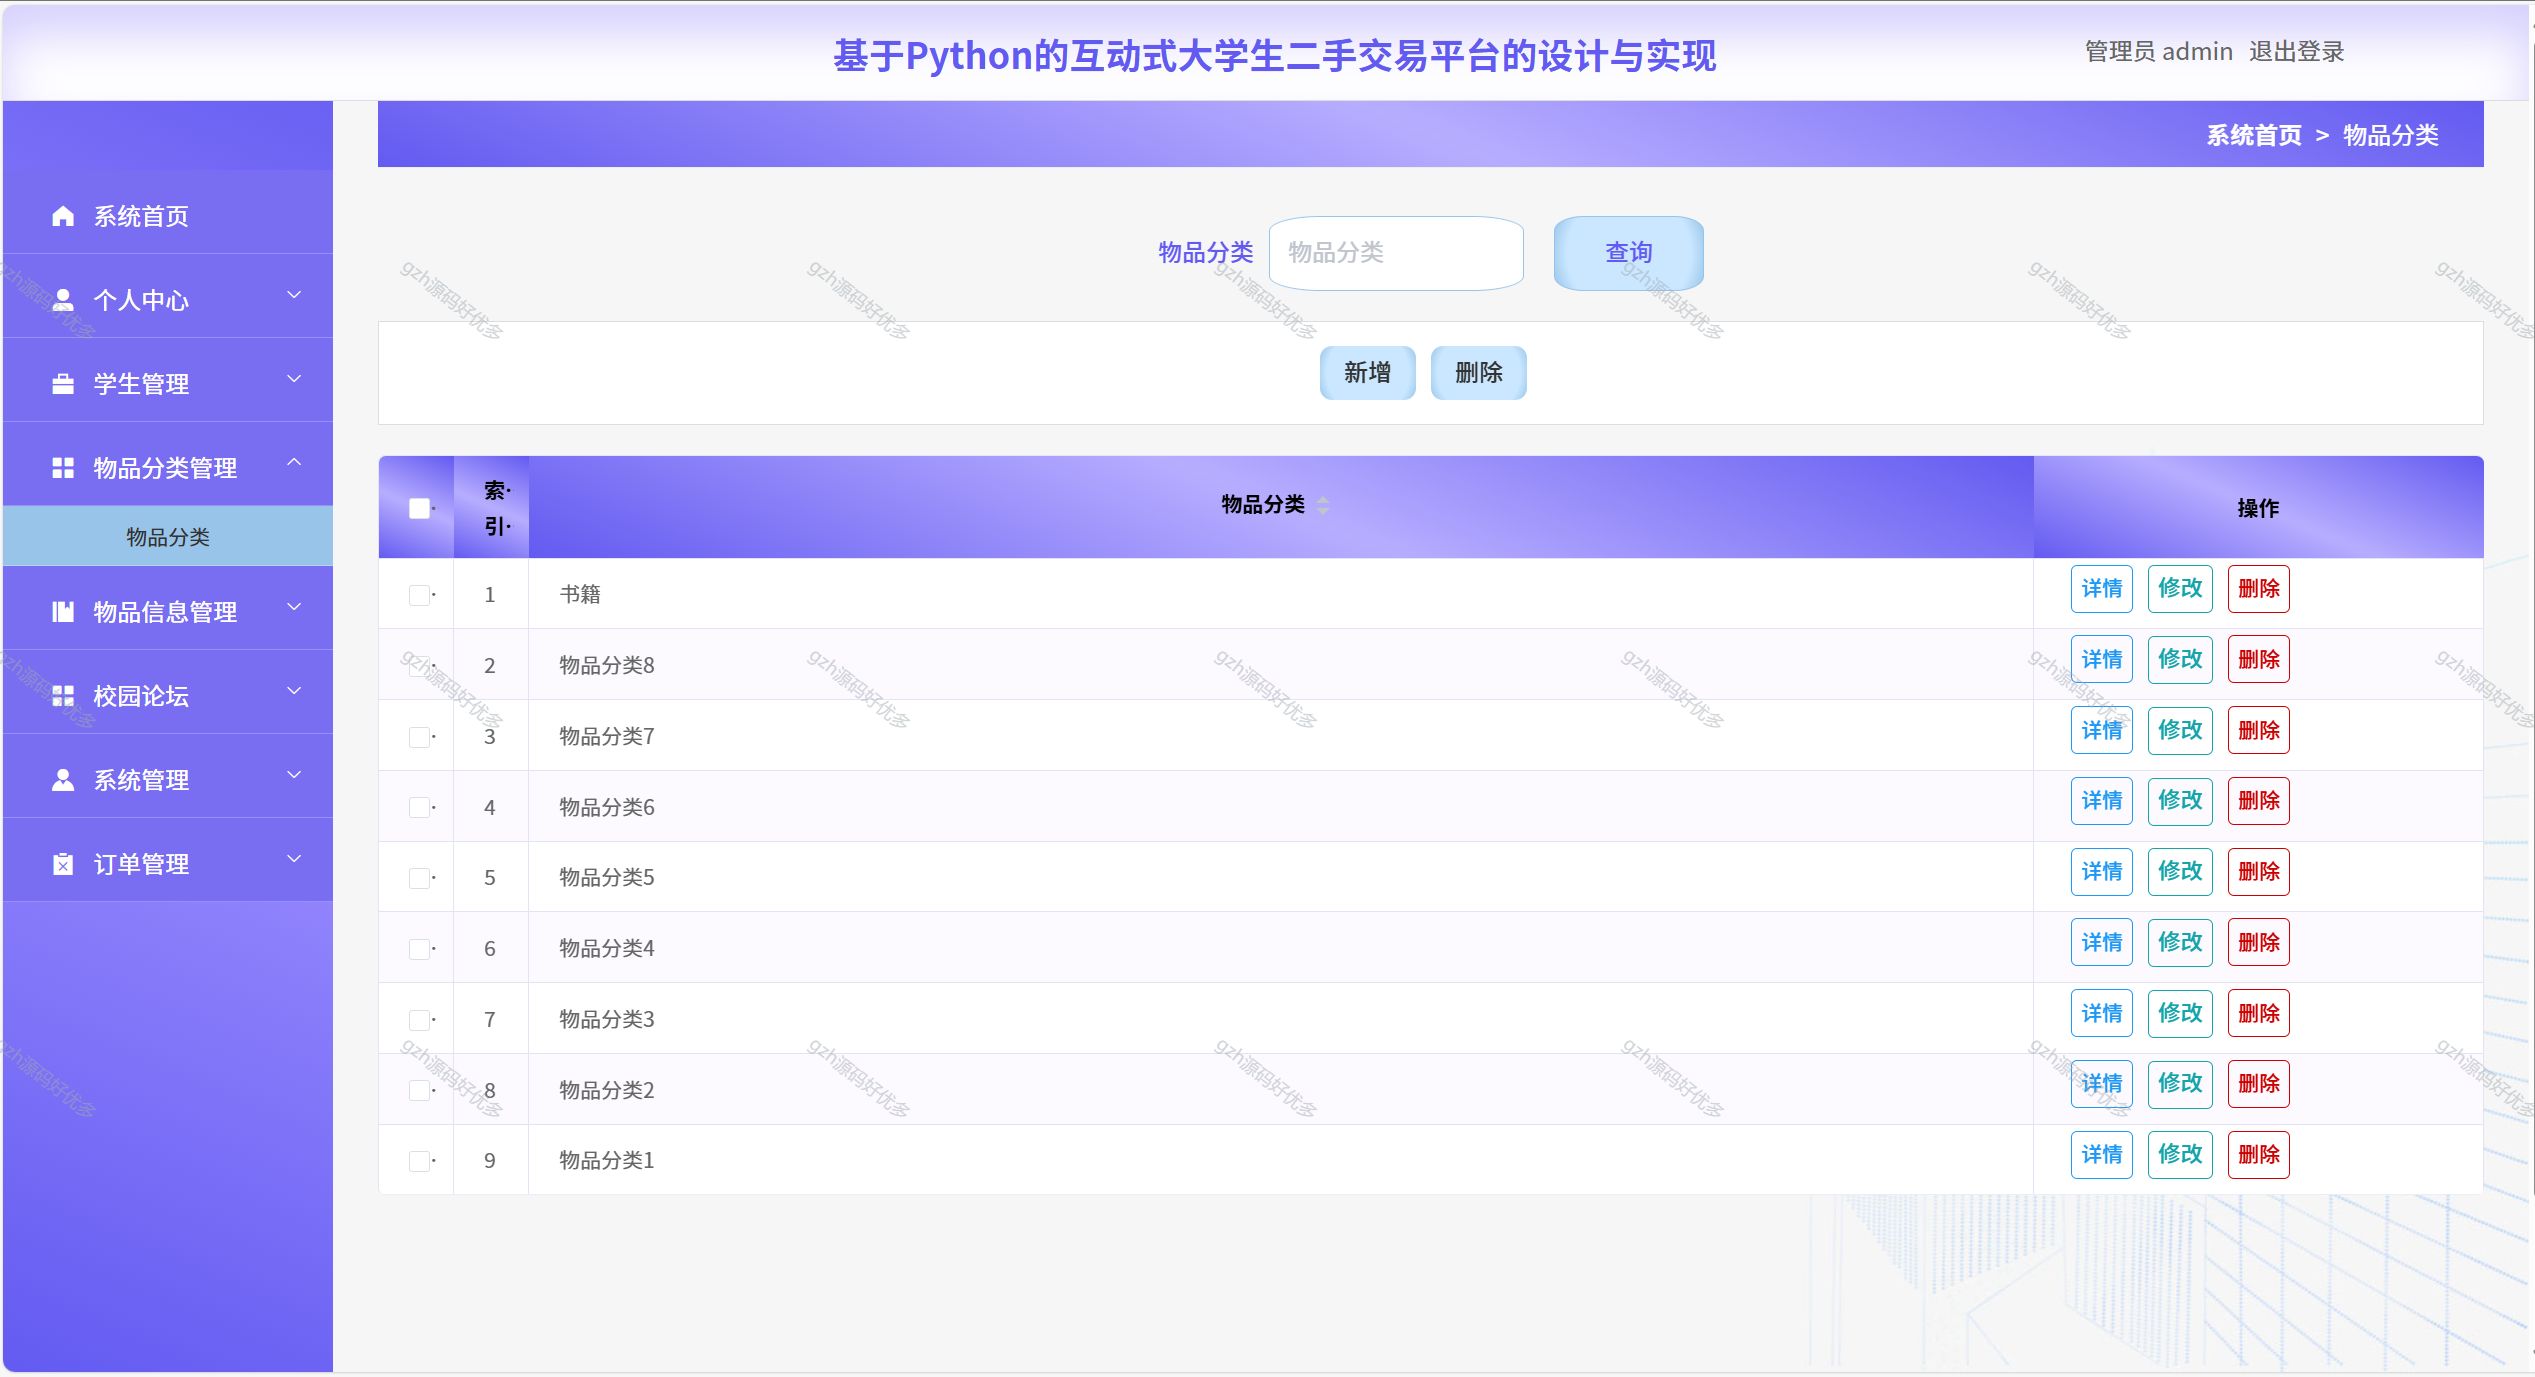Expand the 学生管理 menu chevron

[x=294, y=380]
